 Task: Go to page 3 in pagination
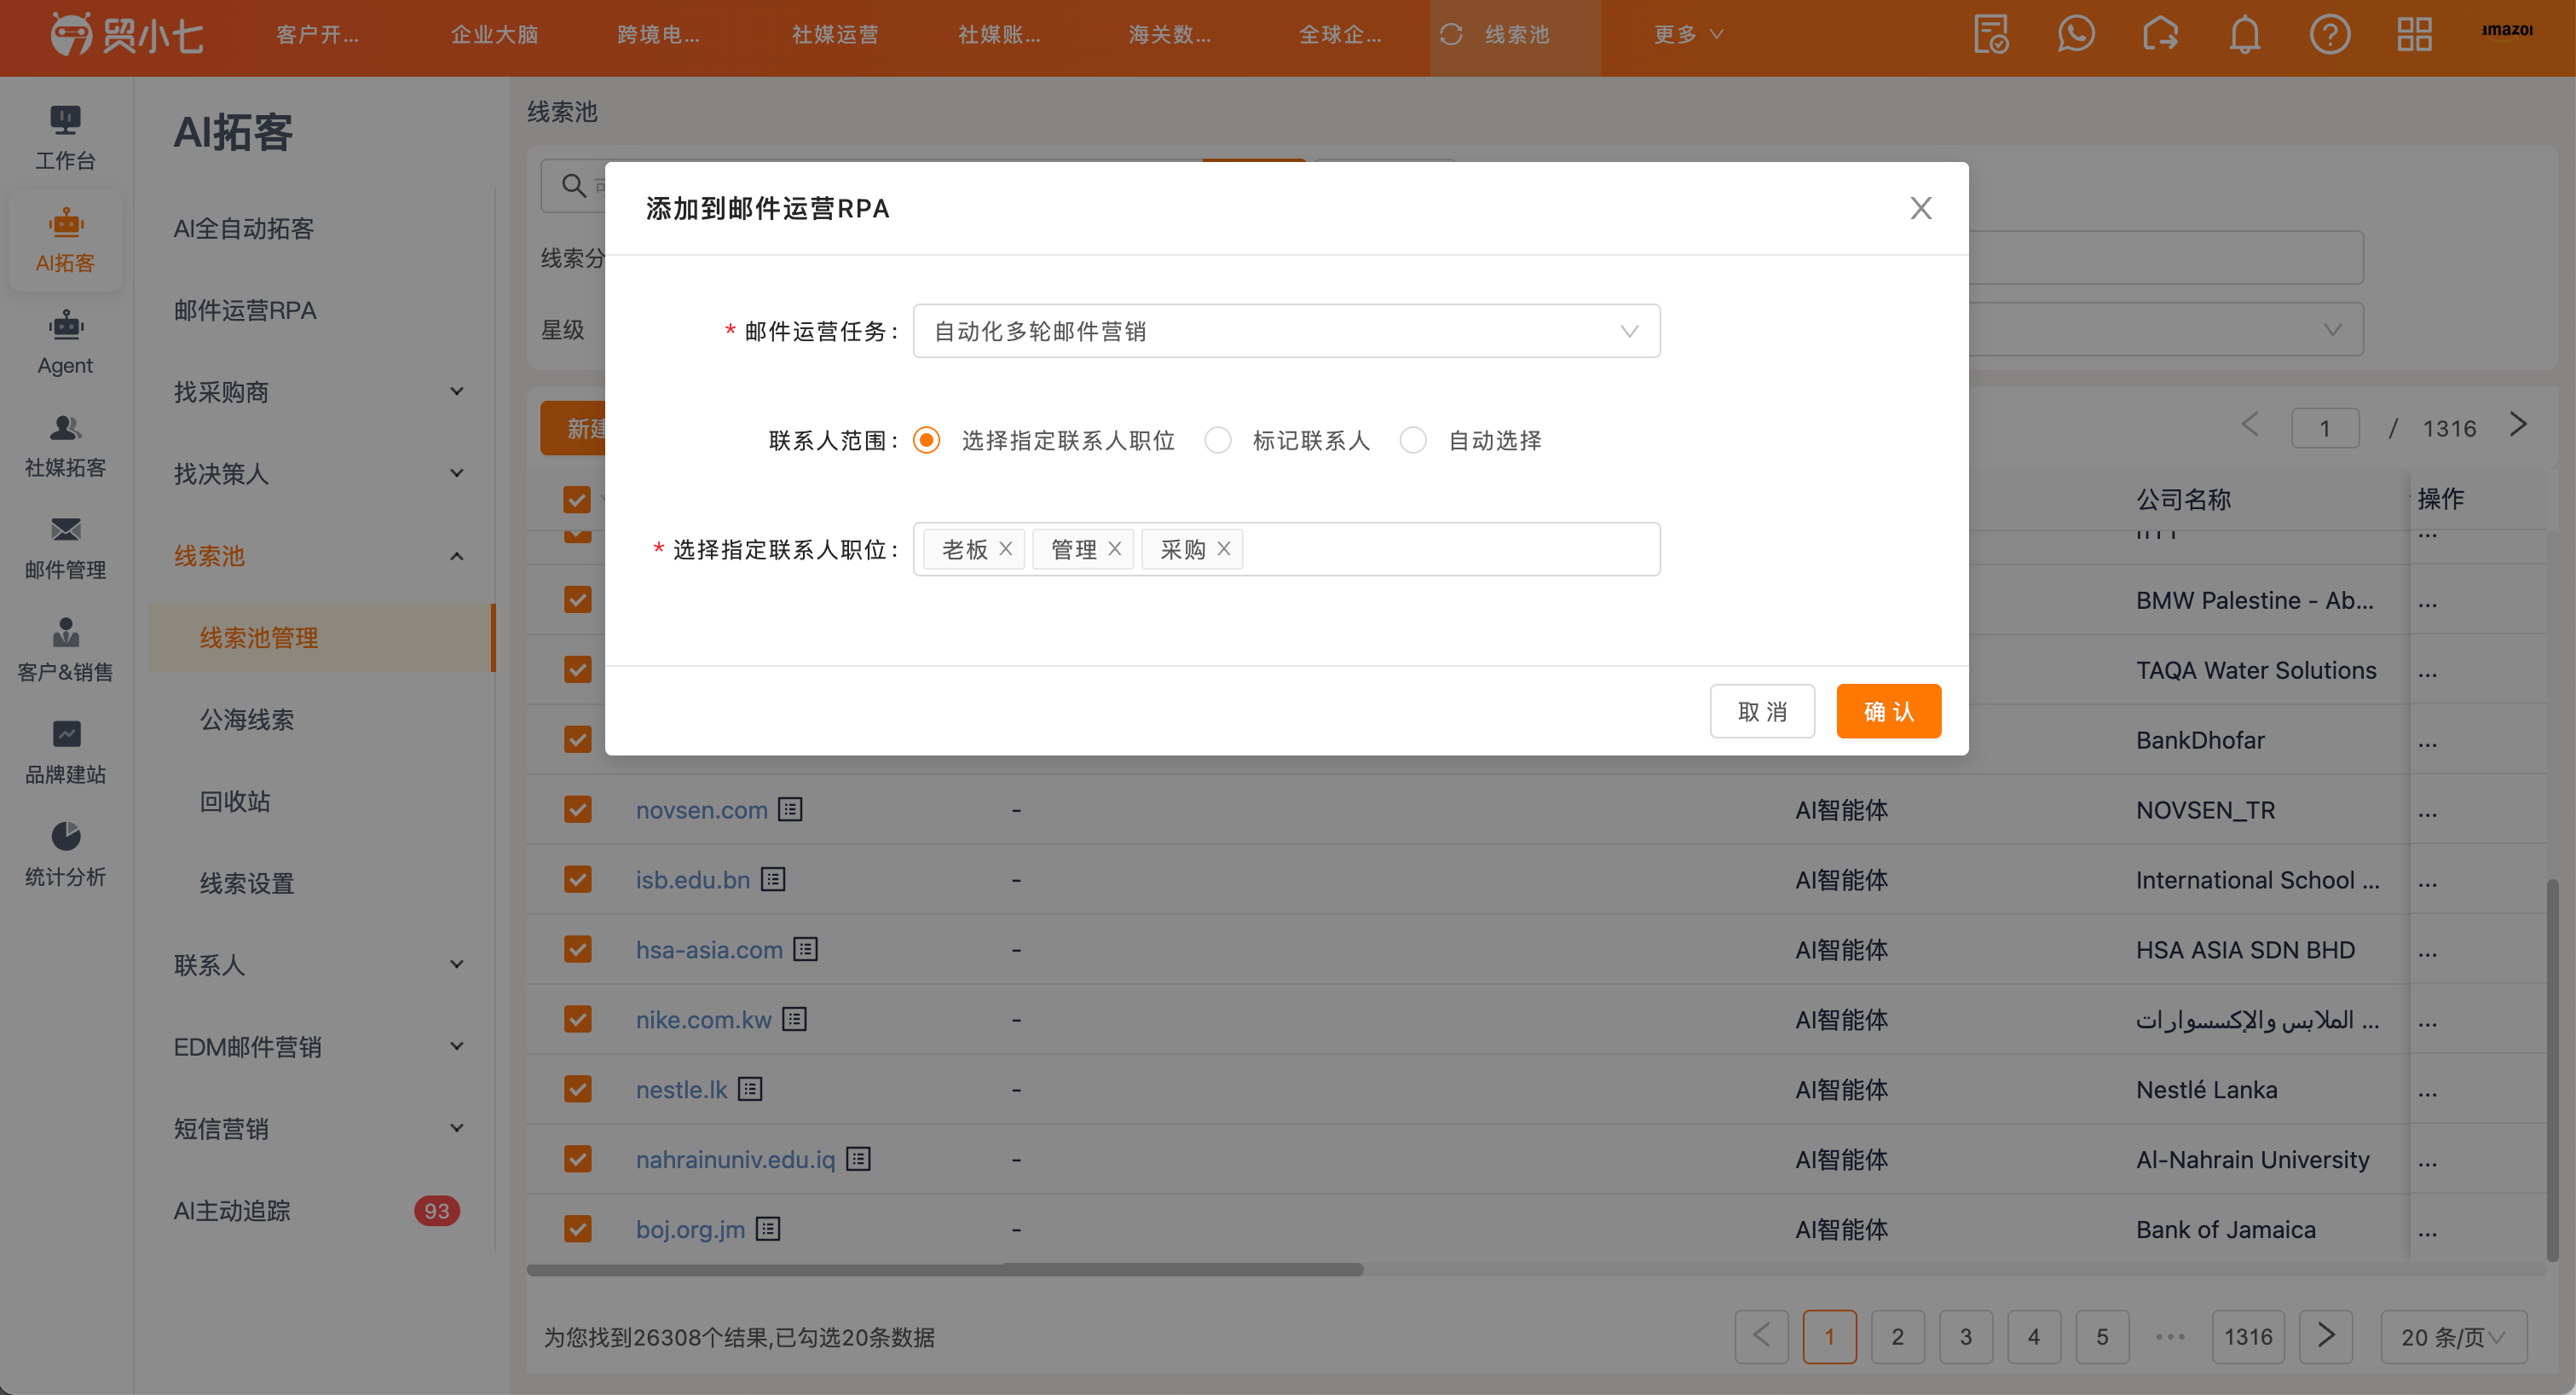[x=1965, y=1337]
